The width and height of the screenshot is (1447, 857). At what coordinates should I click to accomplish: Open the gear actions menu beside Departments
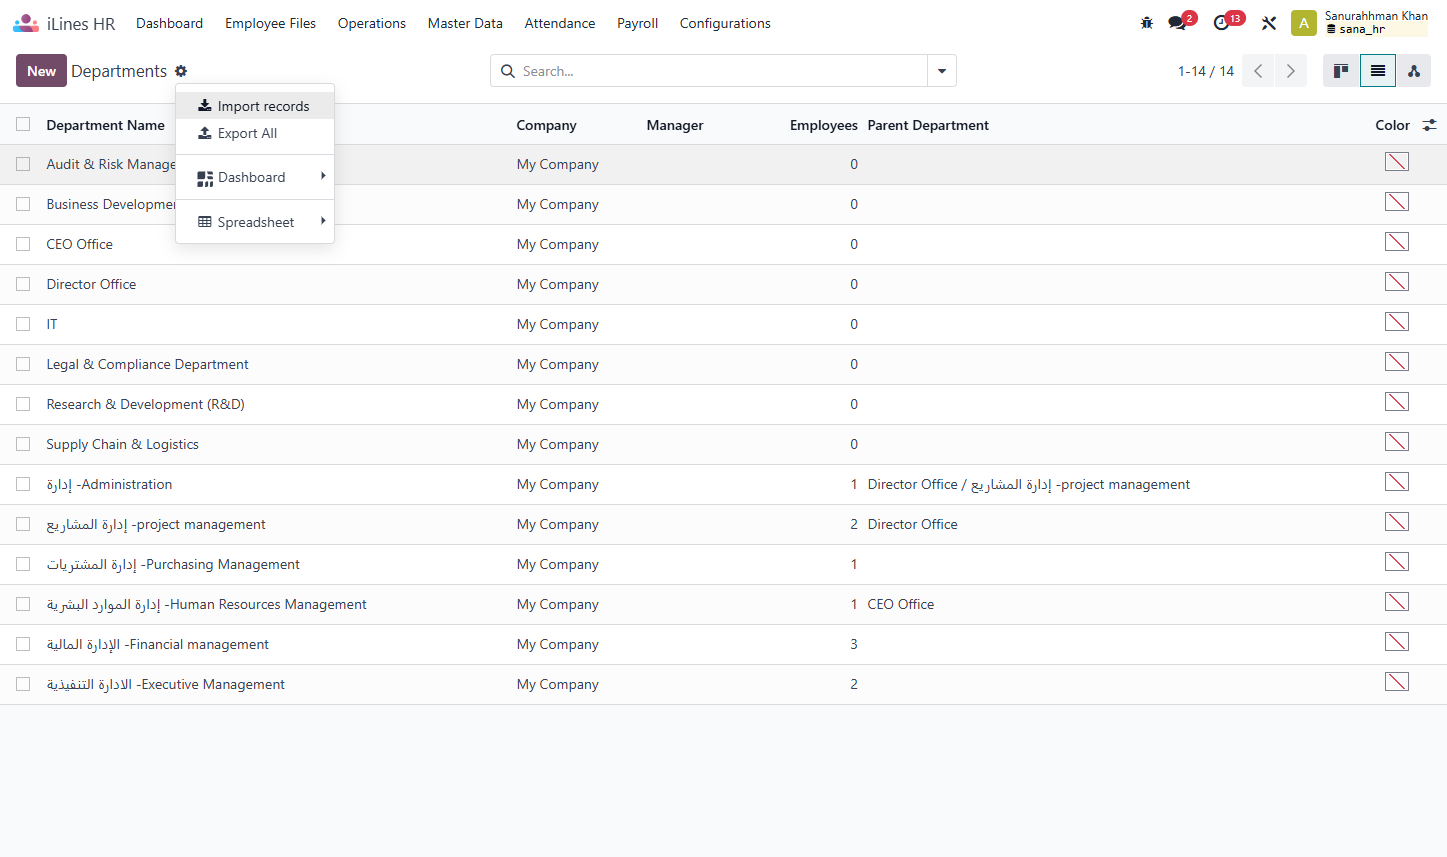pos(181,71)
